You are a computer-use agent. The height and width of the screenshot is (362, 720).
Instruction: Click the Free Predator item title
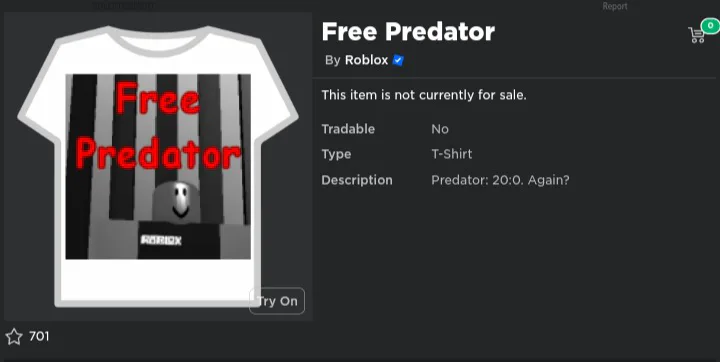[408, 32]
